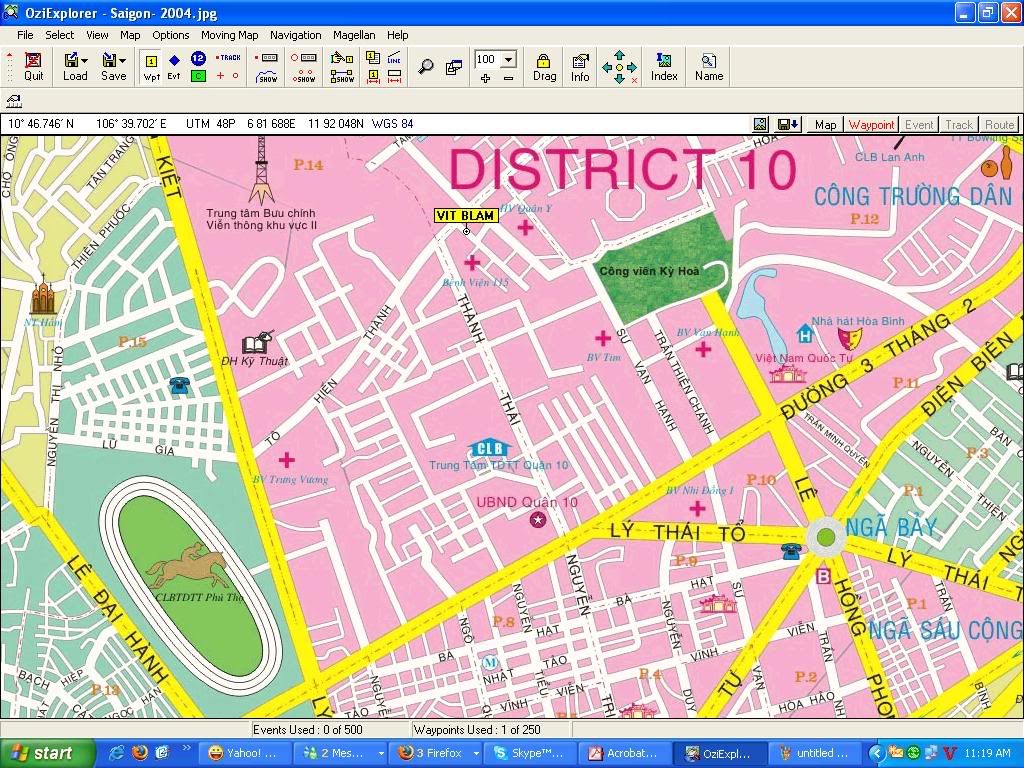Open the Navigation menu
This screenshot has width=1024, height=768.
coord(295,35)
